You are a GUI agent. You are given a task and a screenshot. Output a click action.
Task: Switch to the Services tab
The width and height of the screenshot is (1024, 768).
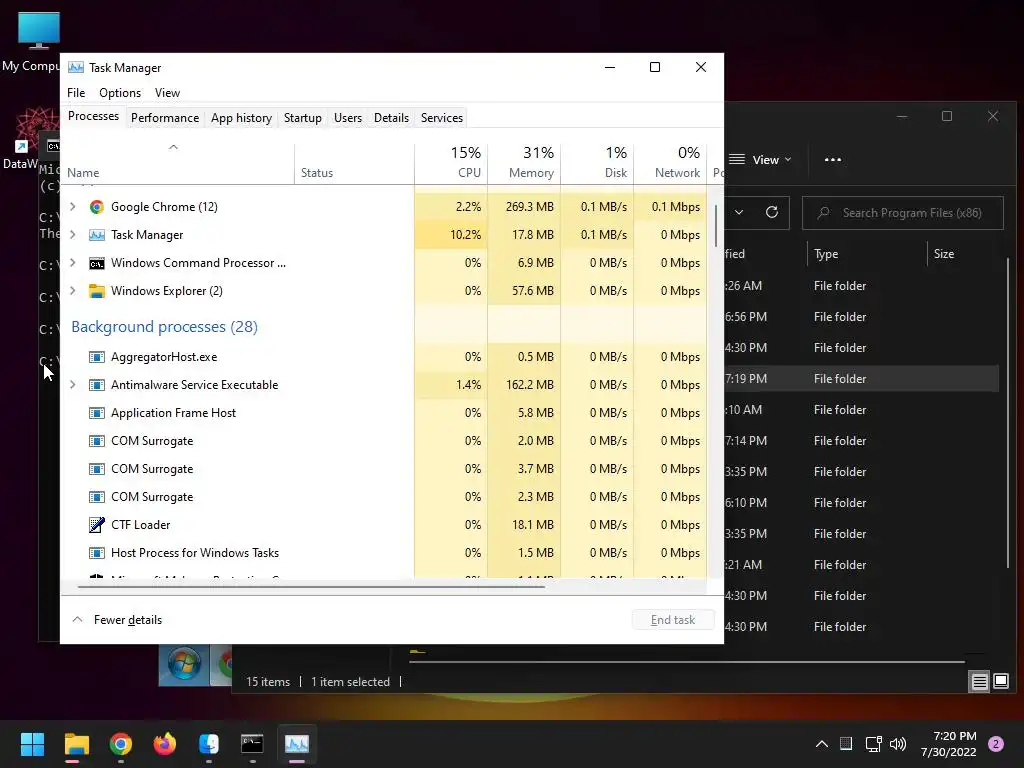[441, 118]
